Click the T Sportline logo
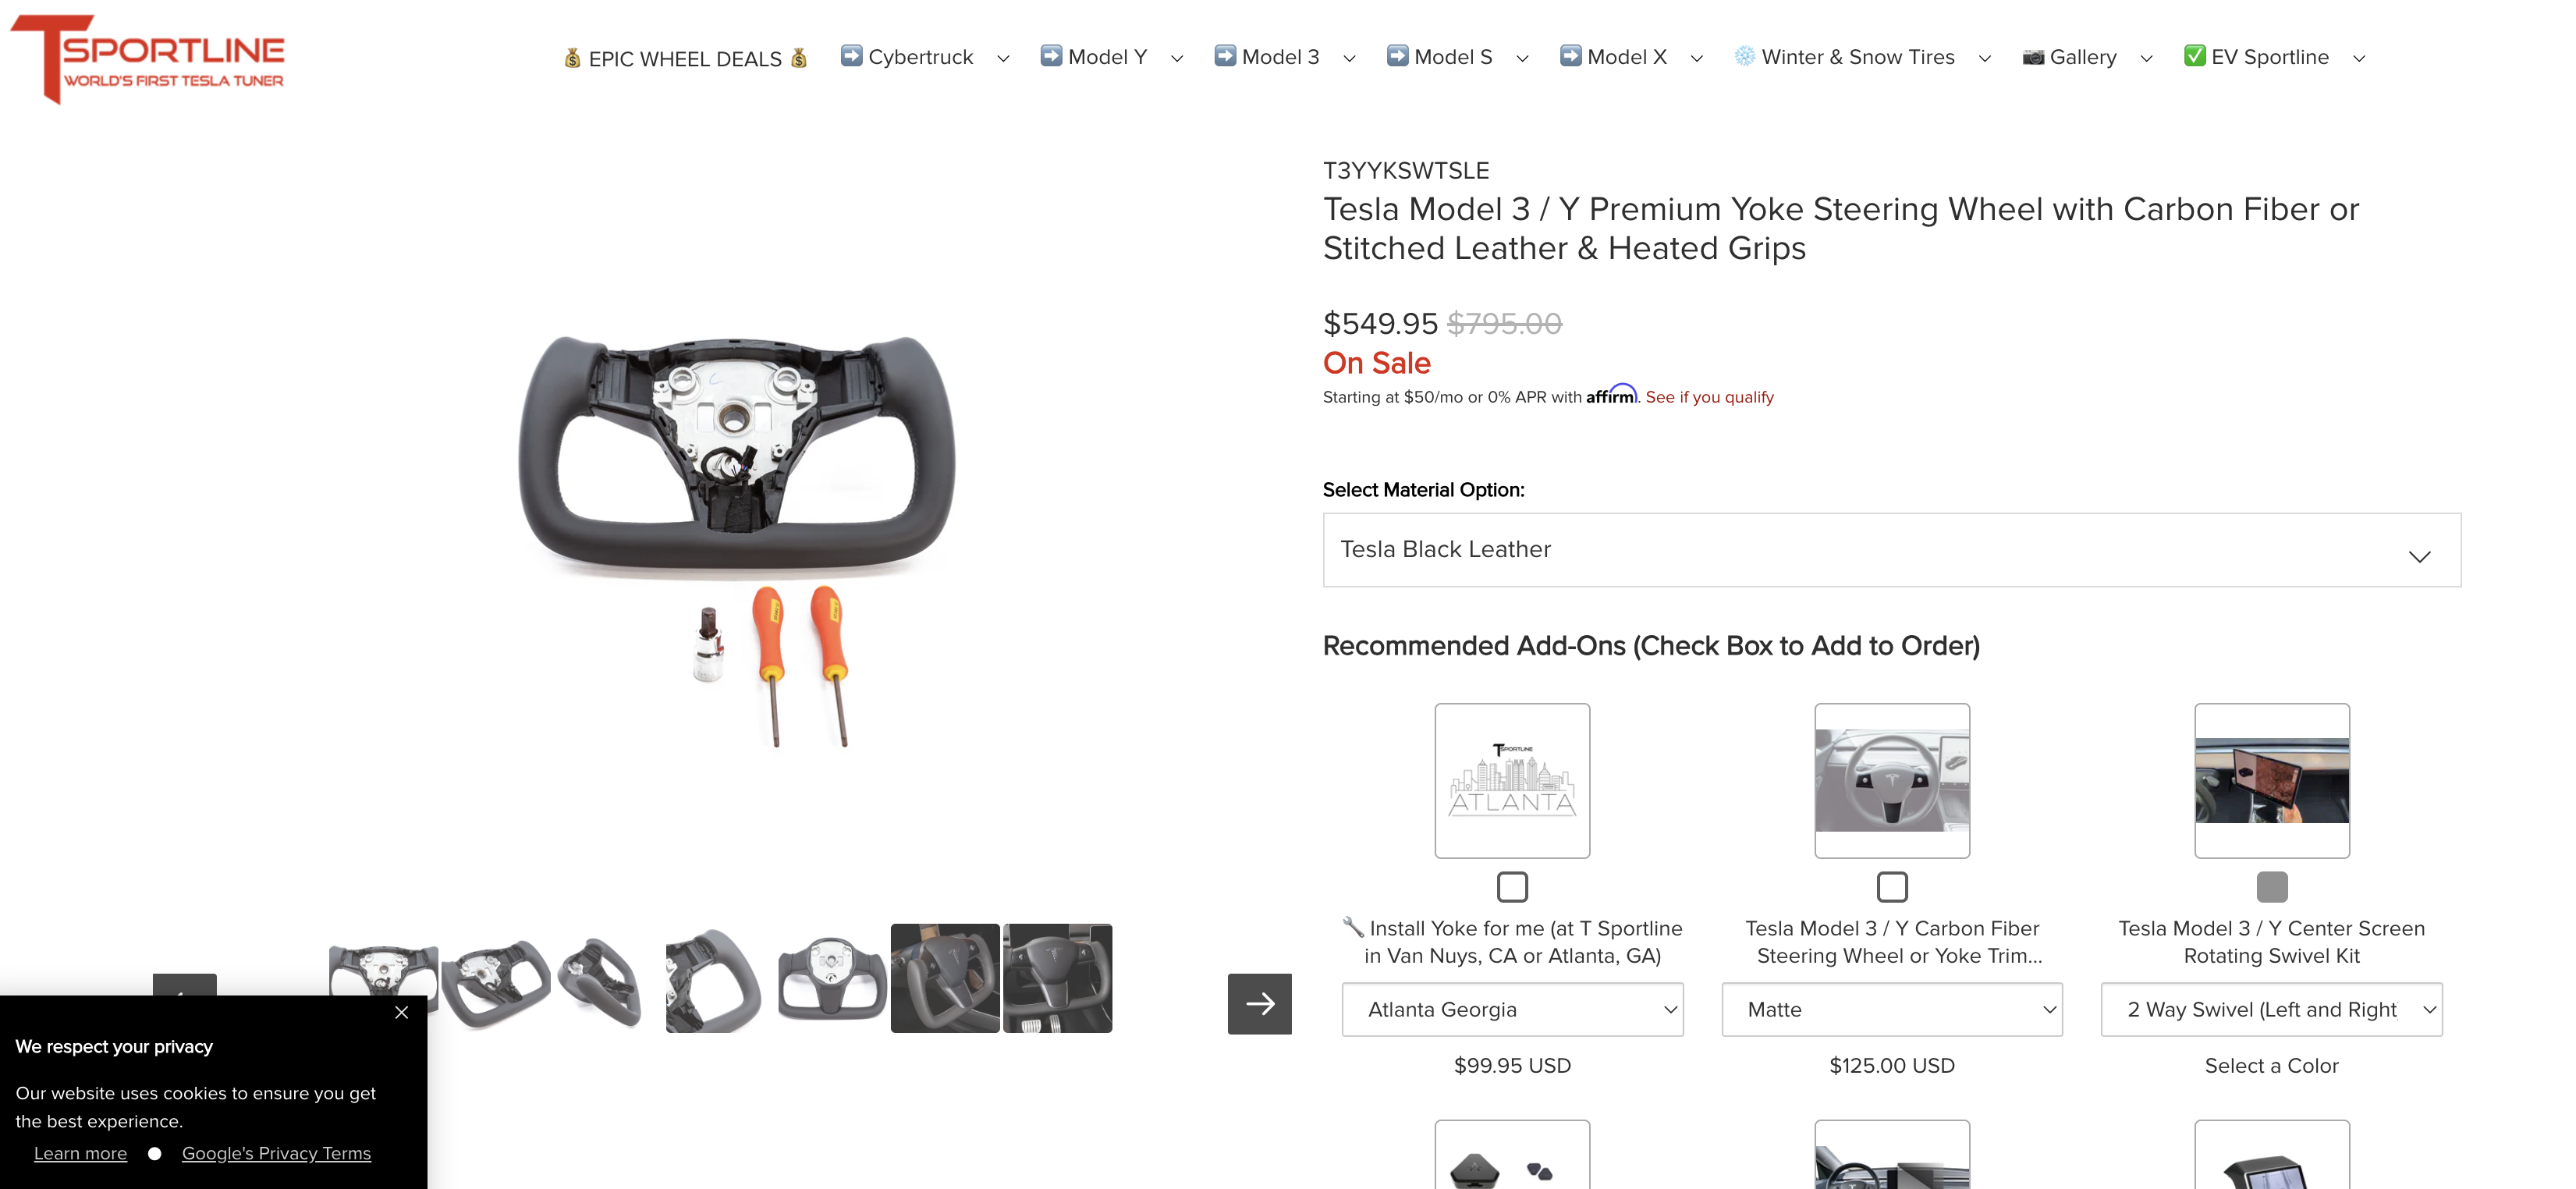2576x1189 pixels. coord(148,58)
